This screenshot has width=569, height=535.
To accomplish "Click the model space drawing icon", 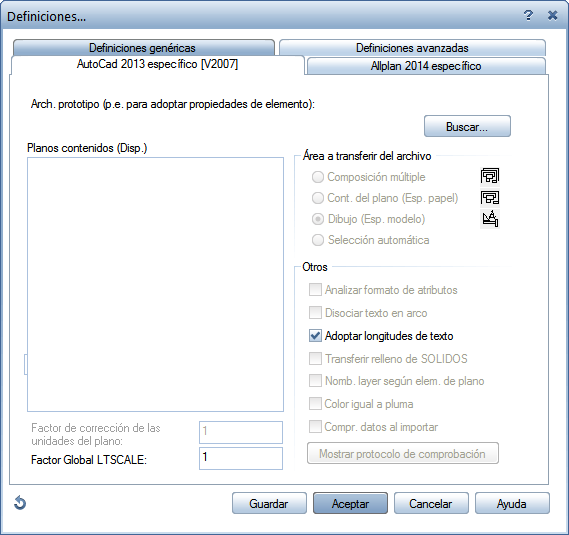I will [490, 219].
